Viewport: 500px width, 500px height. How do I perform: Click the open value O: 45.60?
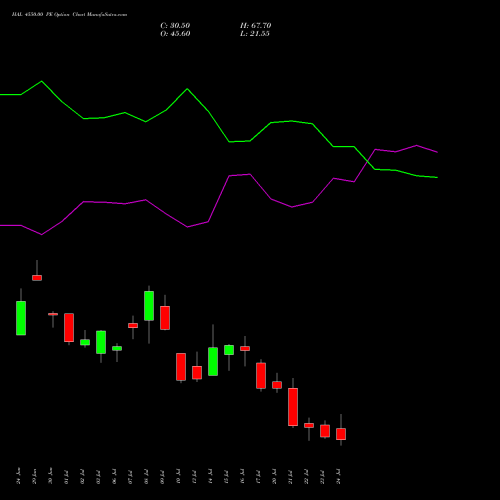(x=175, y=34)
